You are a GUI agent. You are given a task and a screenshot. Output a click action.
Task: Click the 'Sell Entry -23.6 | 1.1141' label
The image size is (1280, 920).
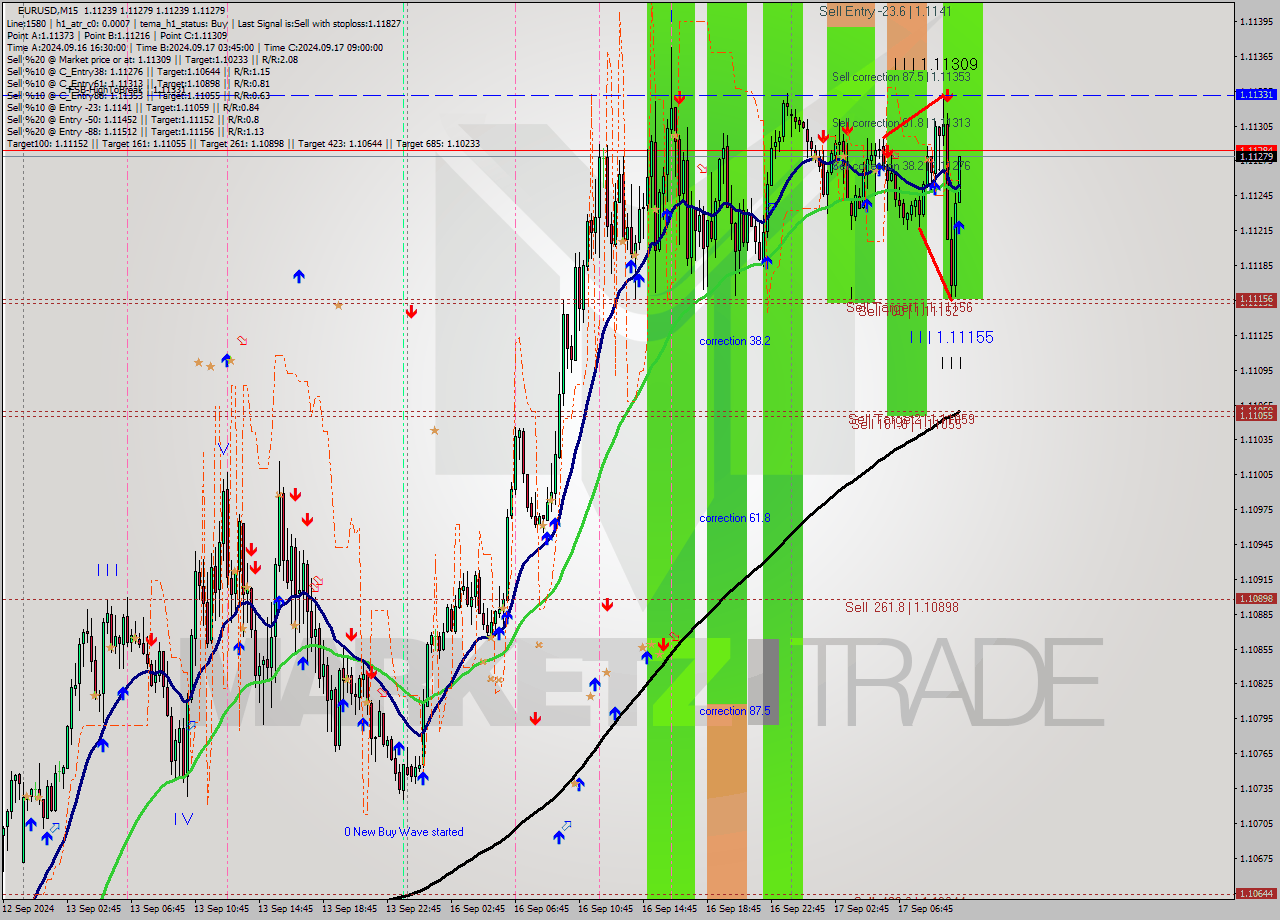pos(885,11)
